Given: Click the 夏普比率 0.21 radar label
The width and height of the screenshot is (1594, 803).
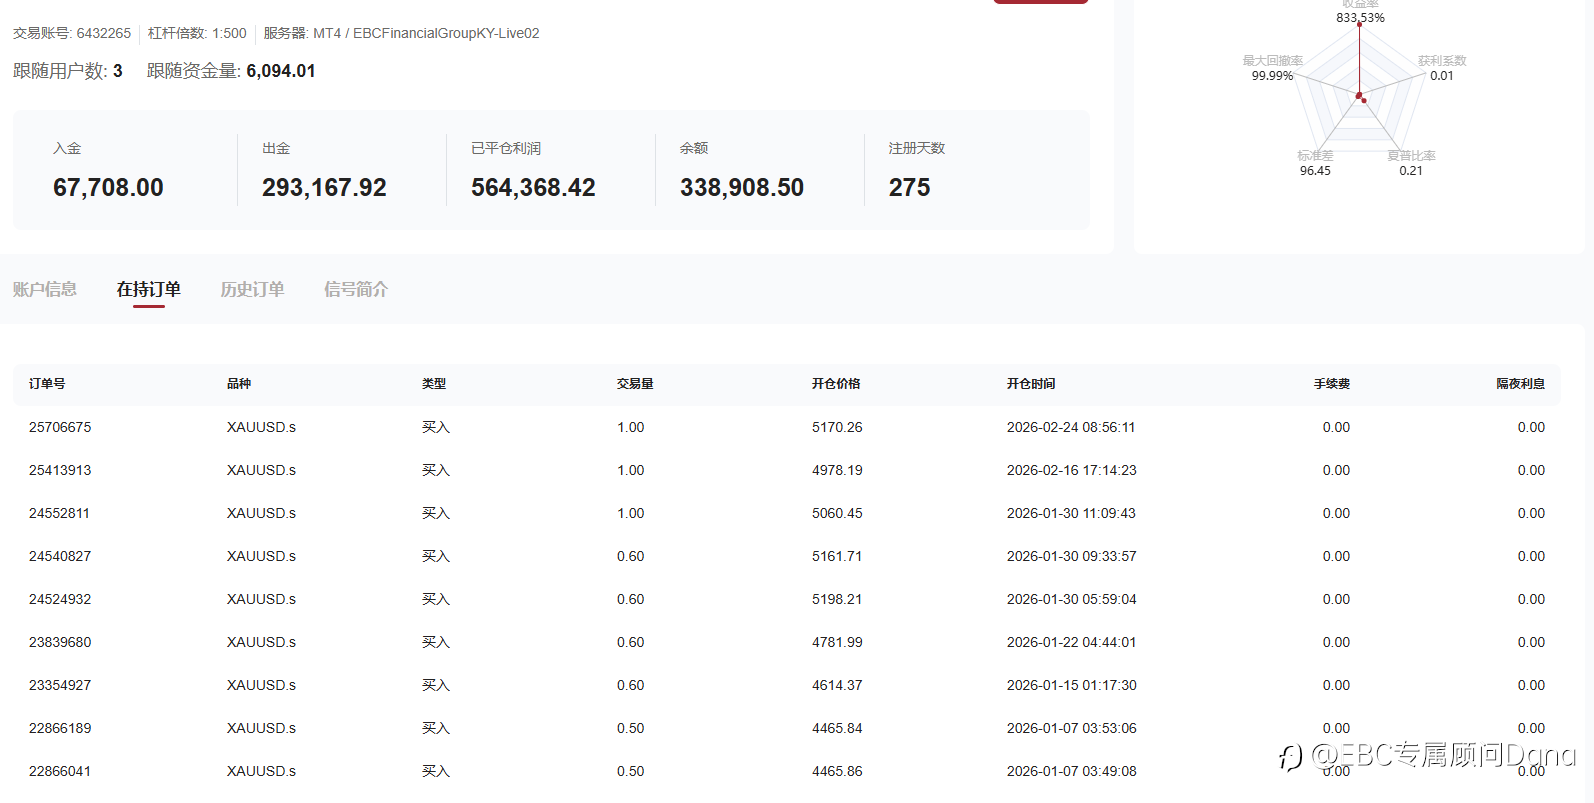Looking at the screenshot, I should tap(1411, 163).
